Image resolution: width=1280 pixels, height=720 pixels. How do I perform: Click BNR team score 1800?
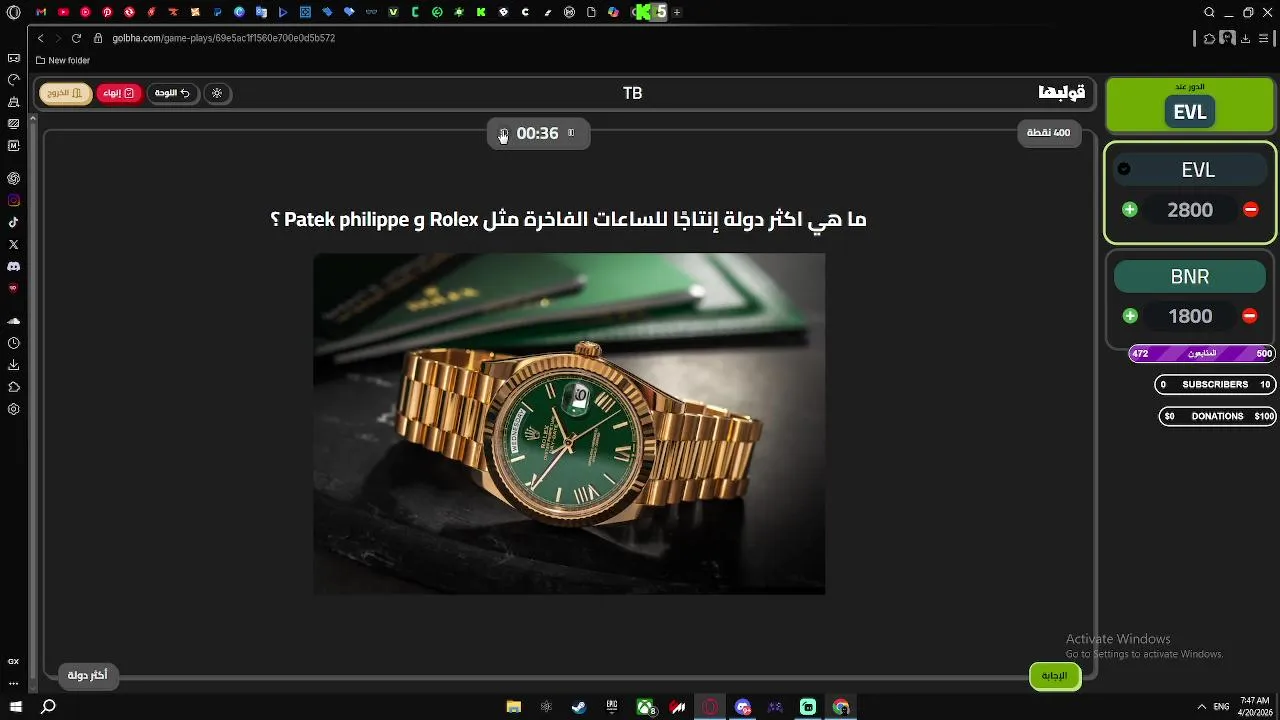1190,316
